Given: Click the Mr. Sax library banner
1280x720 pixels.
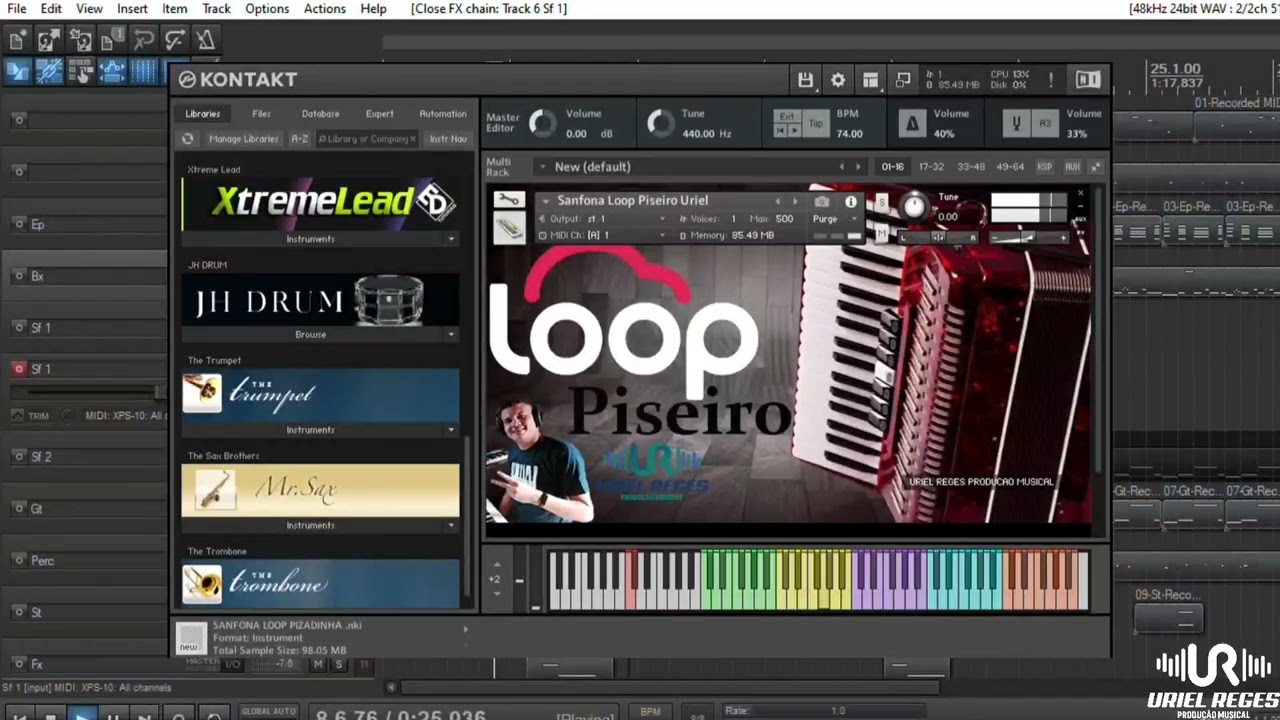Looking at the screenshot, I should pyautogui.click(x=320, y=490).
